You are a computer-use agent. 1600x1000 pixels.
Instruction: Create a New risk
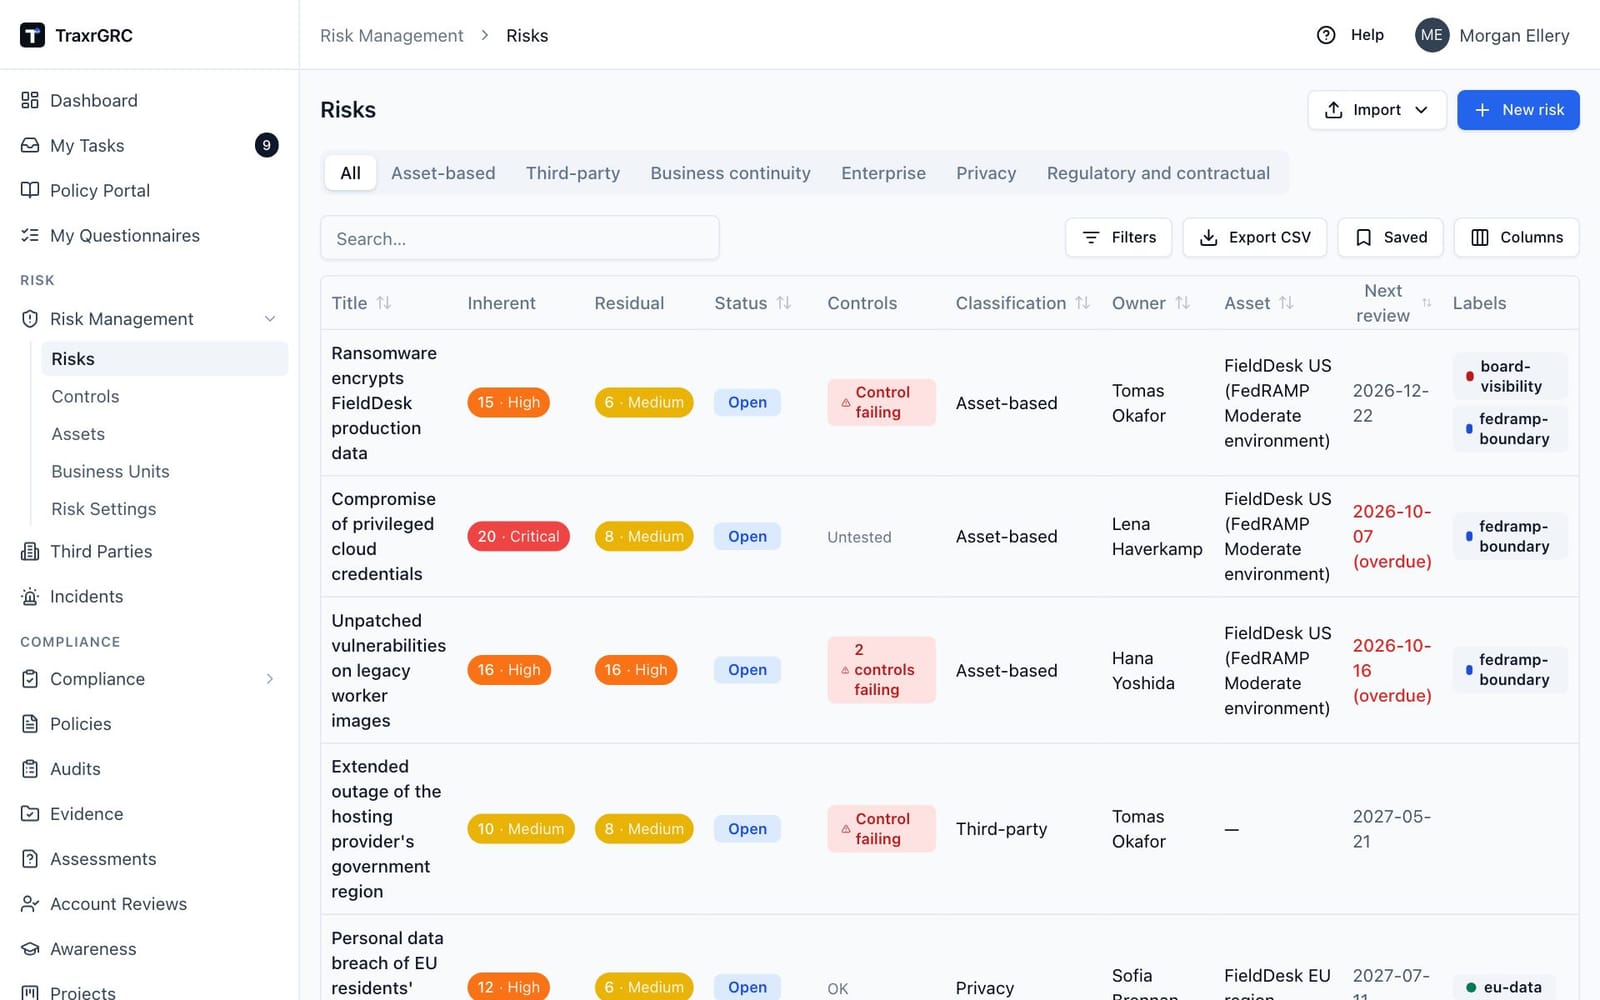1518,110
